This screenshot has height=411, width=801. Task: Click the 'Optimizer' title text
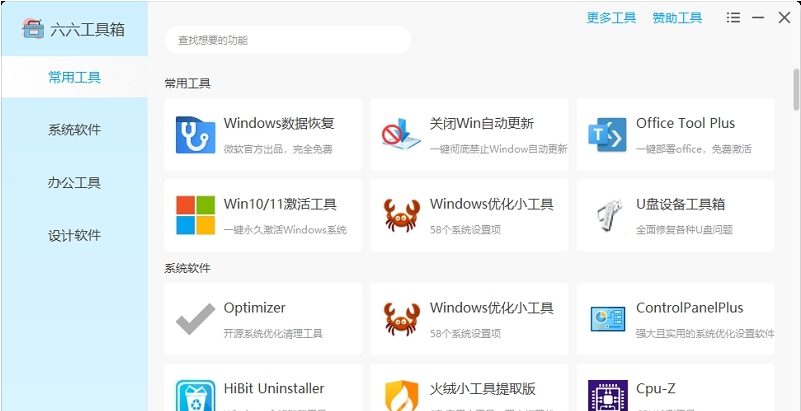click(254, 308)
